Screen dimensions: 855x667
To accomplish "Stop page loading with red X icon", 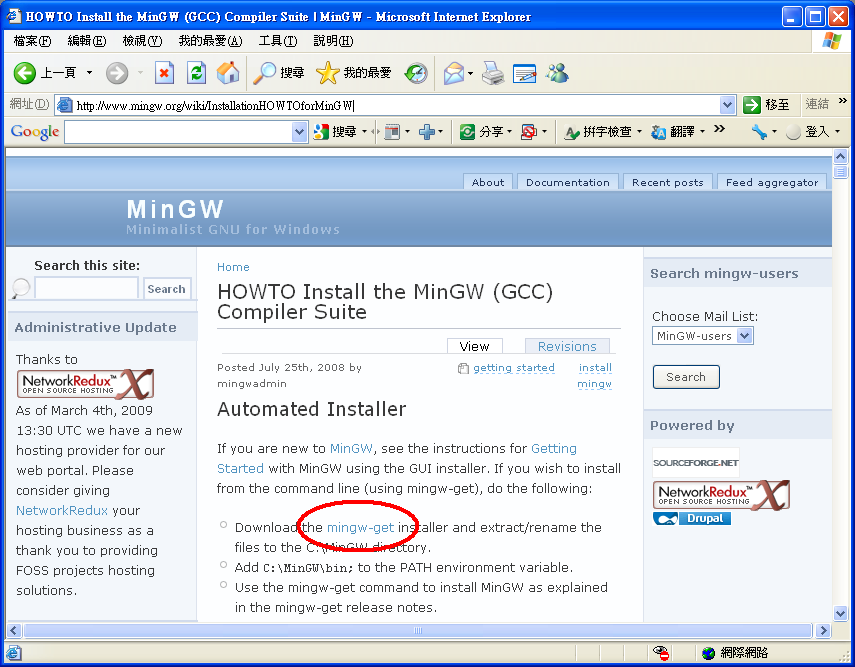I will tap(164, 73).
